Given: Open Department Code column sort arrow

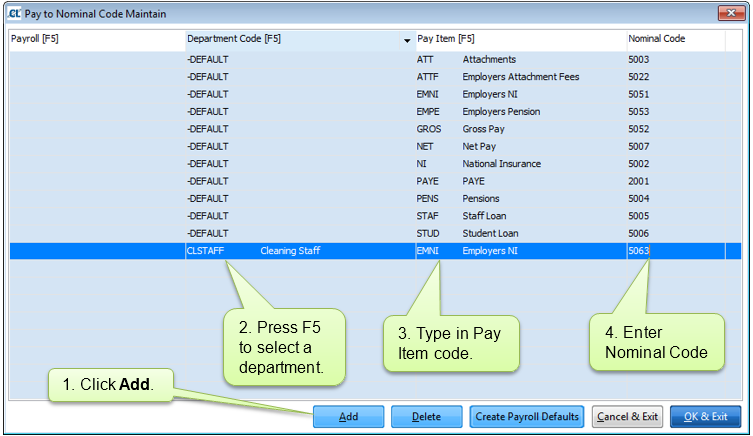Looking at the screenshot, I should 407,41.
